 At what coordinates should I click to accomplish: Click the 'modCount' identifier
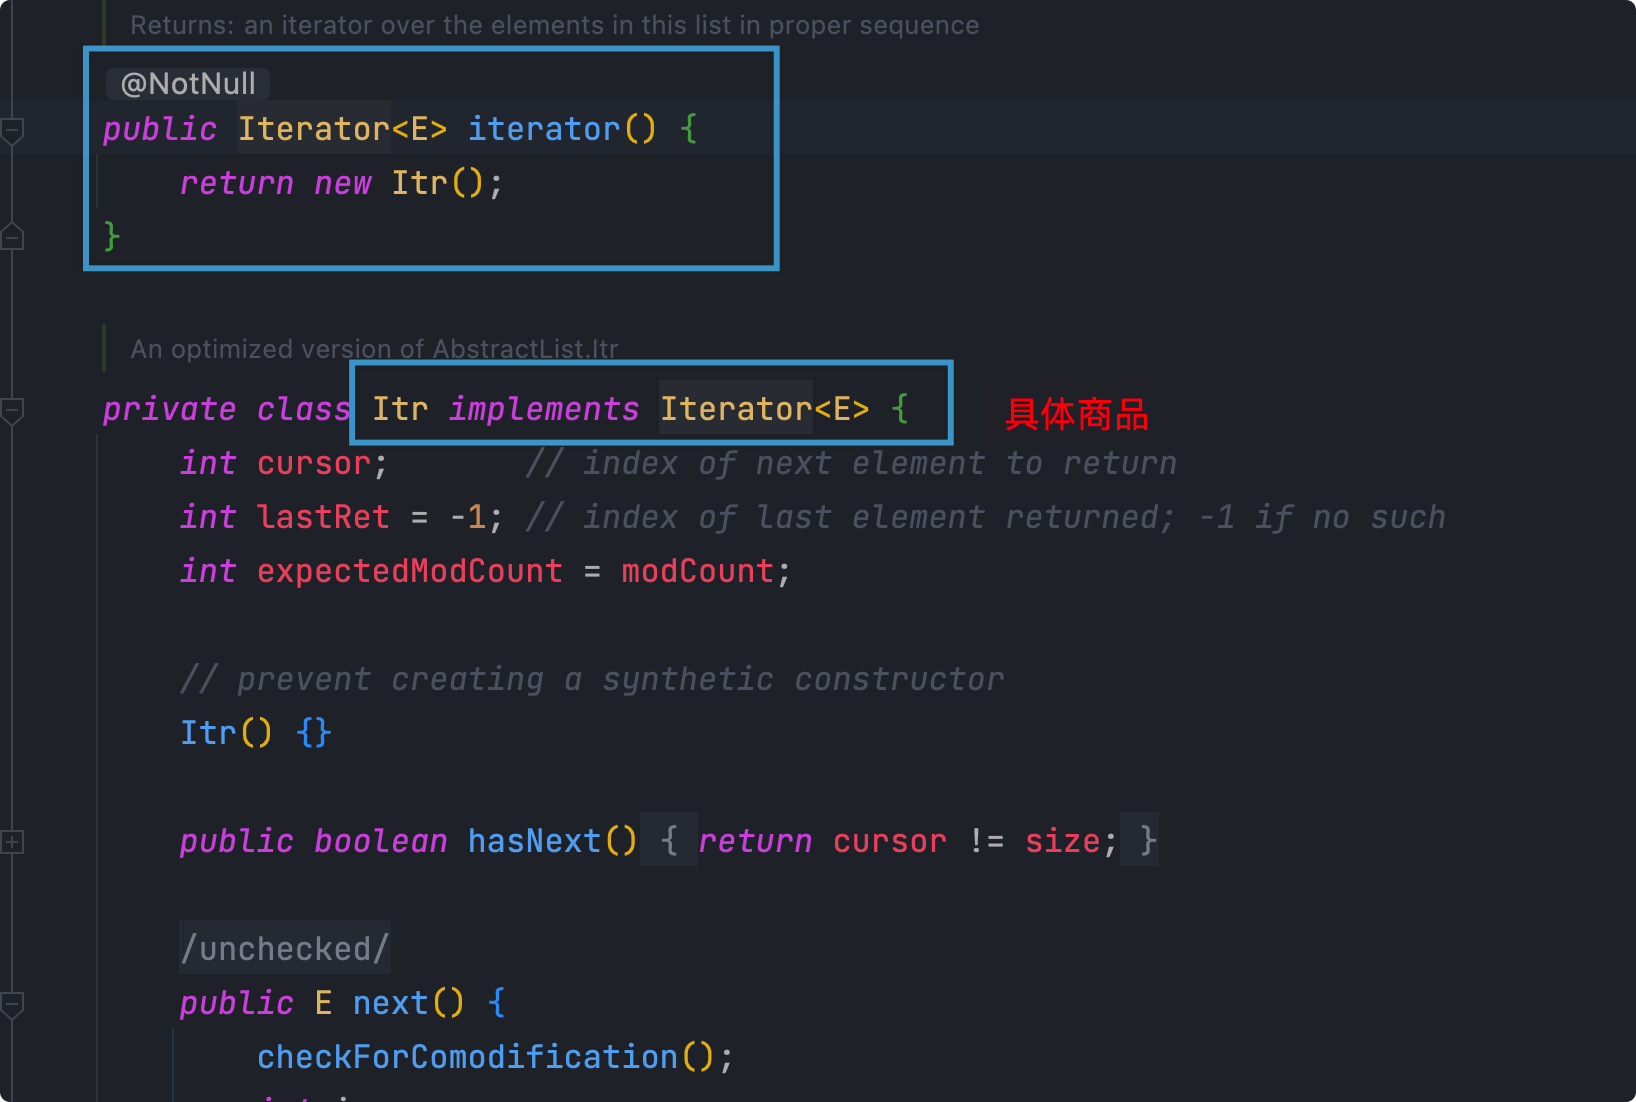pyautogui.click(x=697, y=571)
